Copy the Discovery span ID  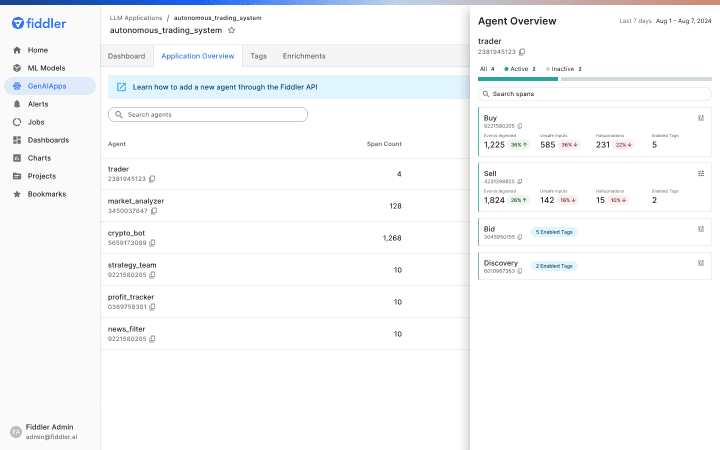[x=520, y=271]
